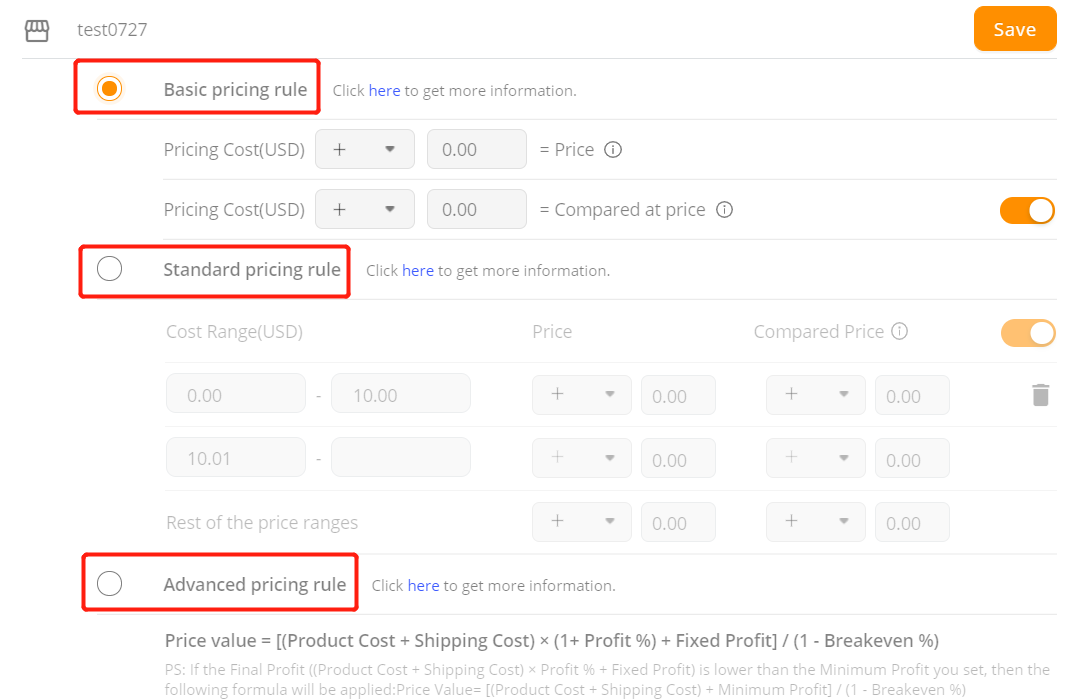Image resolution: width=1078 pixels, height=699 pixels.
Task: Open the 'here' link for Standard pricing rule
Action: tap(418, 271)
